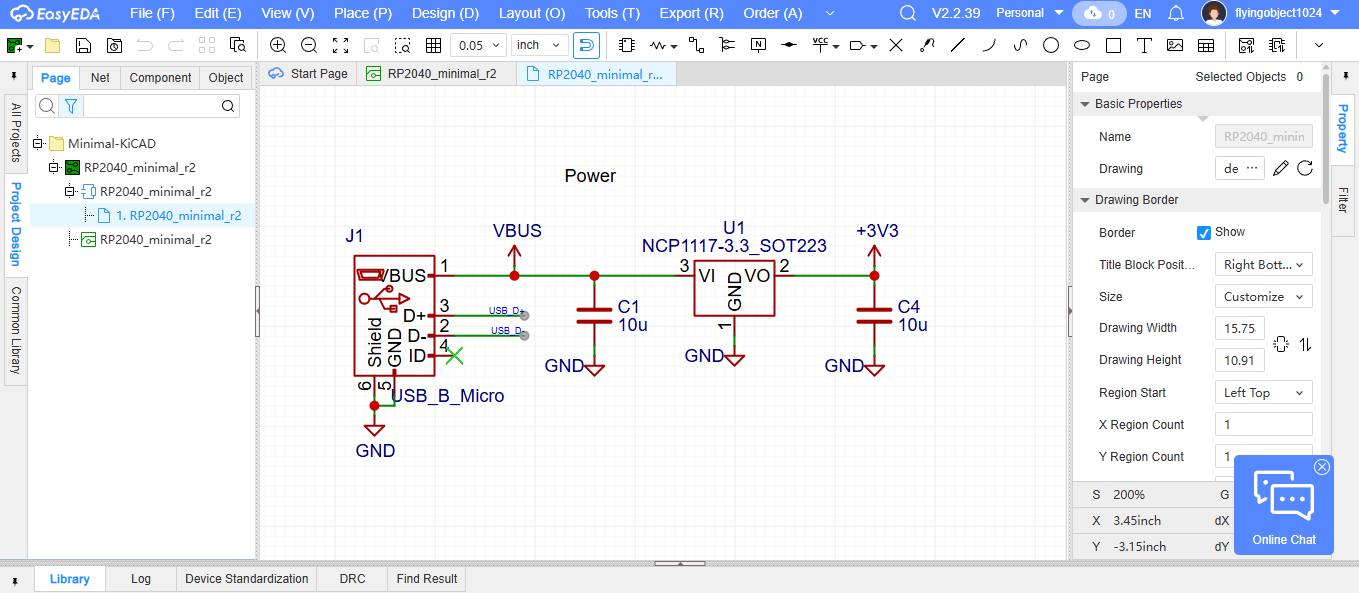Click the No Connect flag X tool
Screen dimensions: 1359x593
point(896,45)
